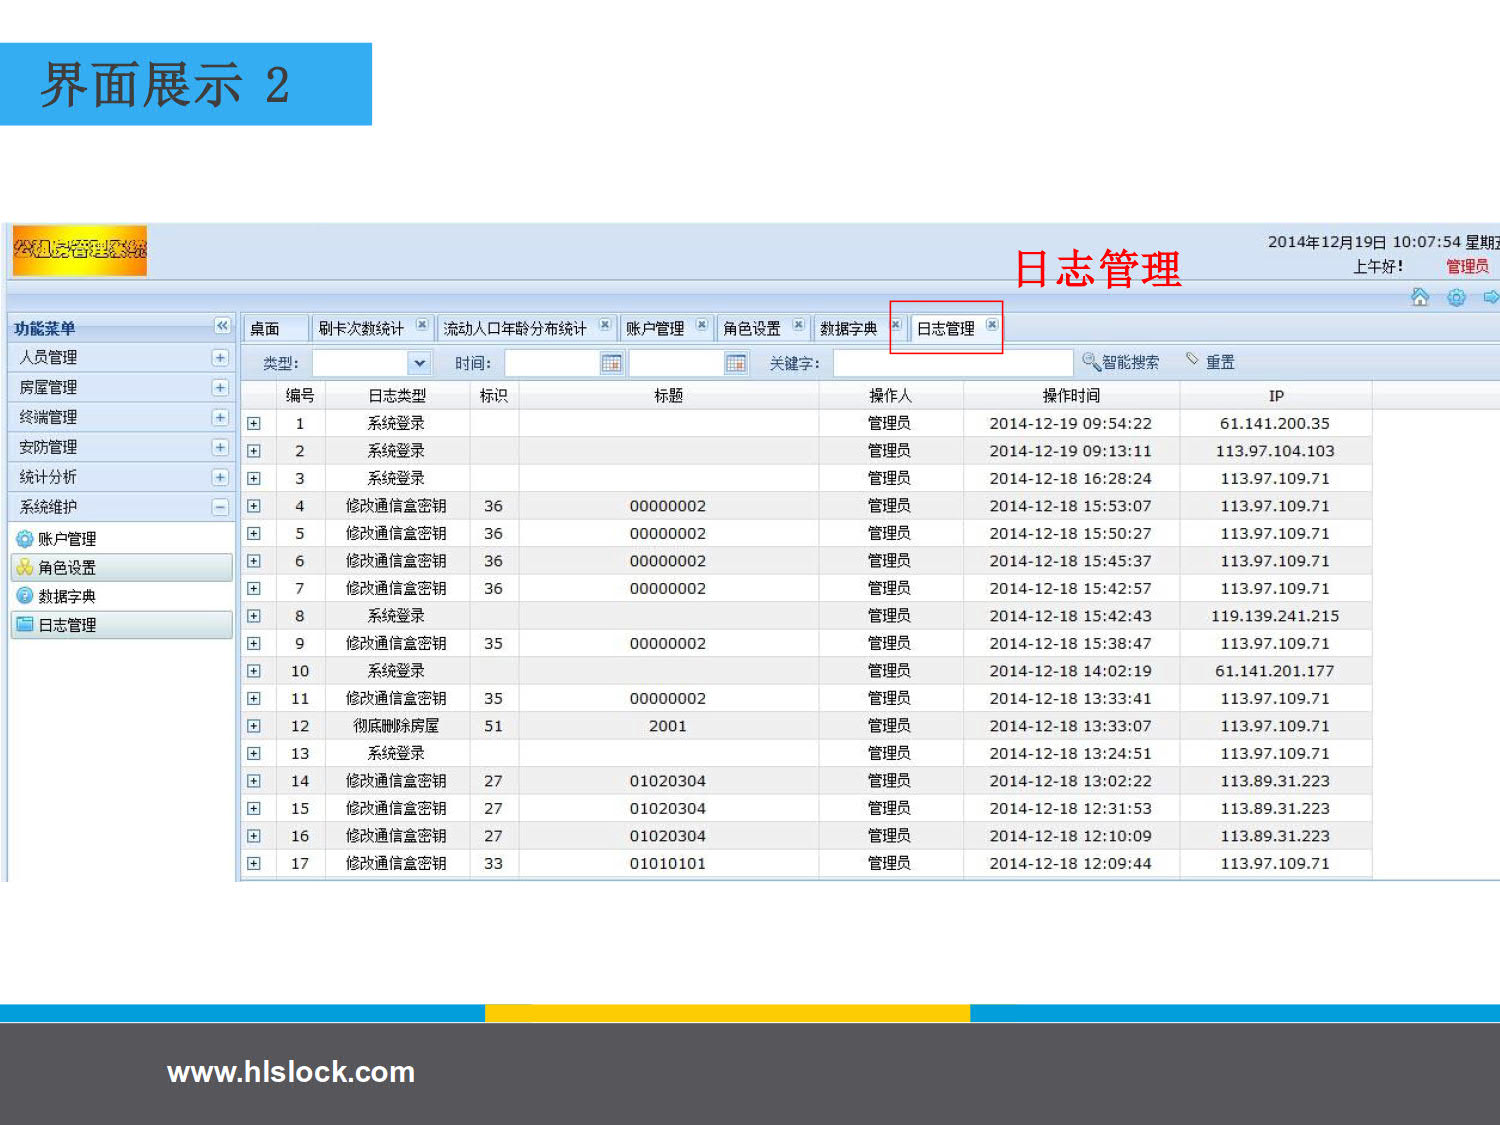Expand the 人员管理 menu section

(220, 358)
